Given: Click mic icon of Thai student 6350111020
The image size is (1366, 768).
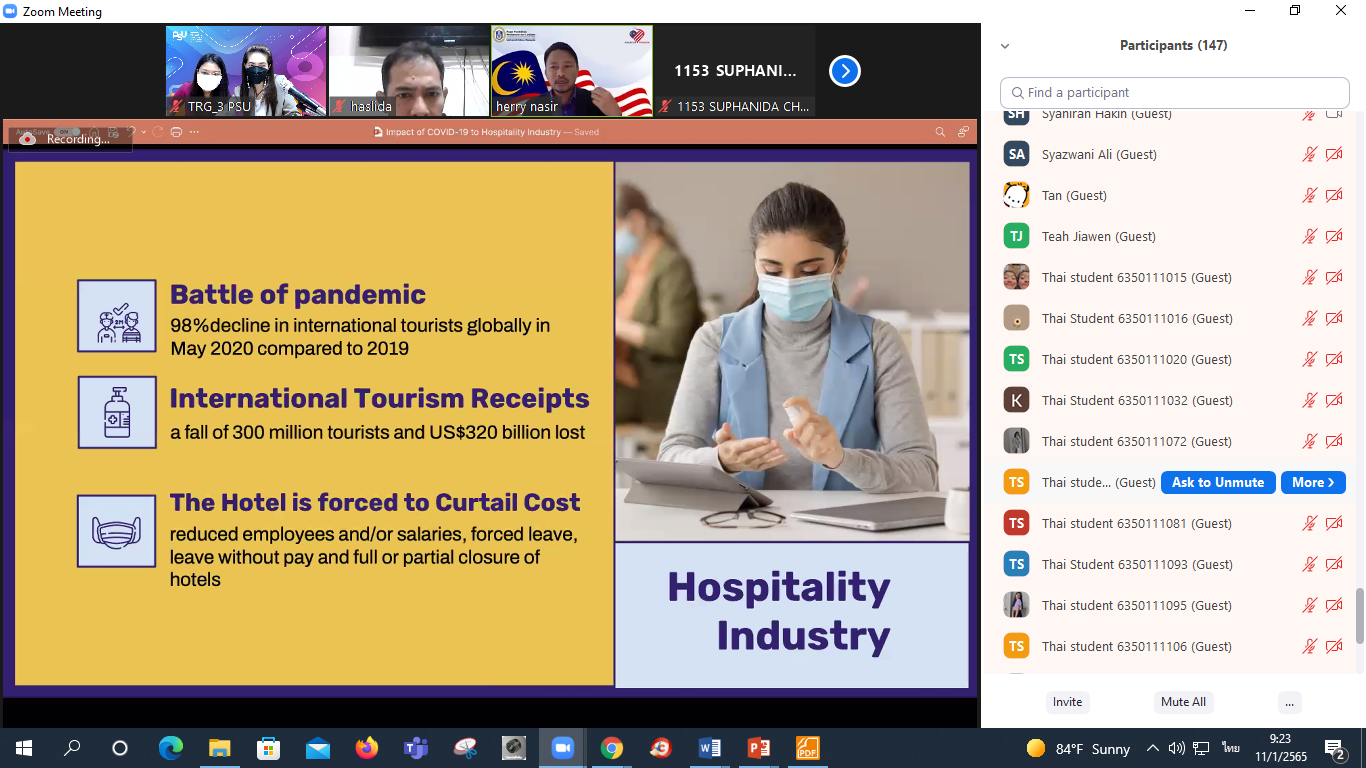Looking at the screenshot, I should click(1309, 359).
